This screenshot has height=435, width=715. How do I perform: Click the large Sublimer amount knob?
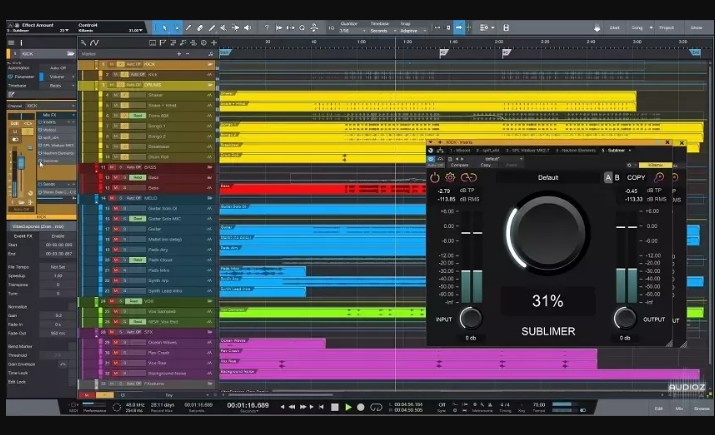click(548, 233)
